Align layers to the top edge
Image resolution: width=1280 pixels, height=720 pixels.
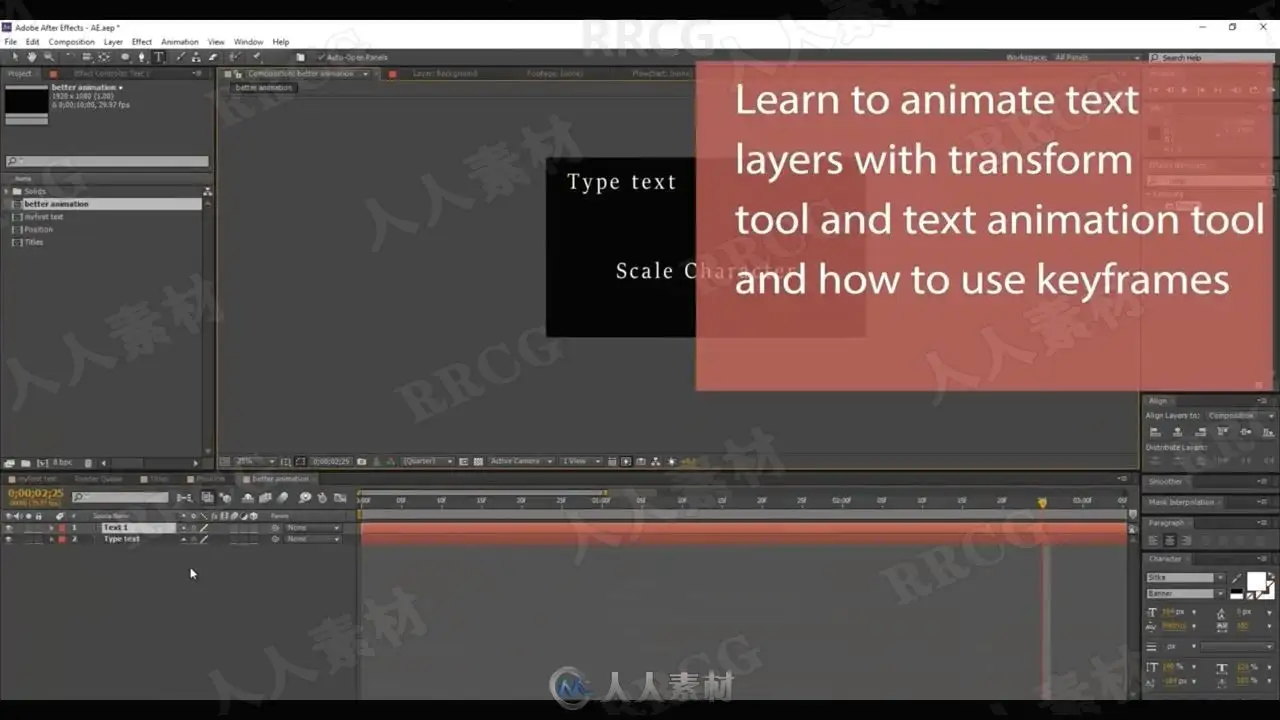pyautogui.click(x=1223, y=432)
